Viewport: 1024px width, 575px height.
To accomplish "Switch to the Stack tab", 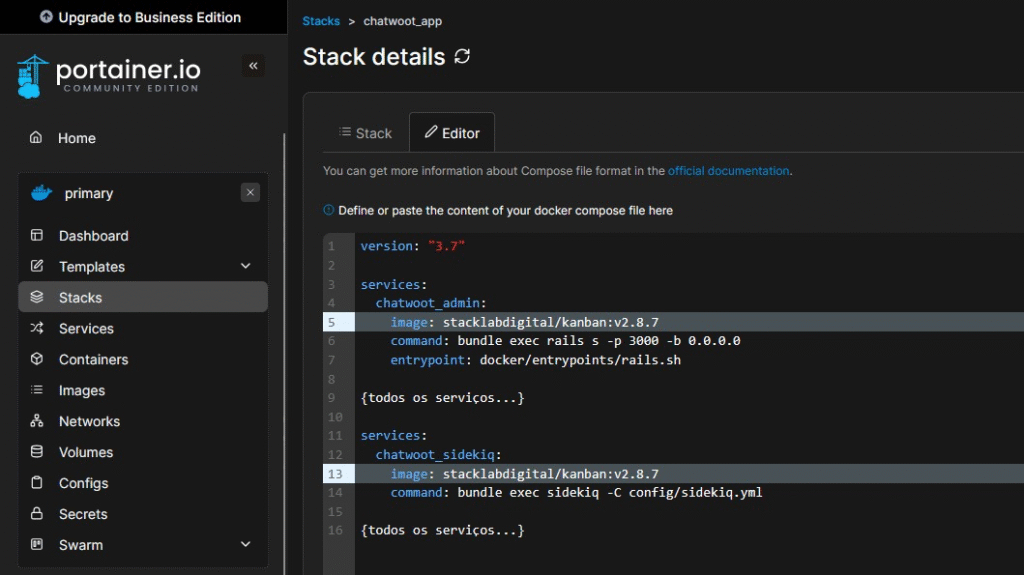I will (365, 133).
